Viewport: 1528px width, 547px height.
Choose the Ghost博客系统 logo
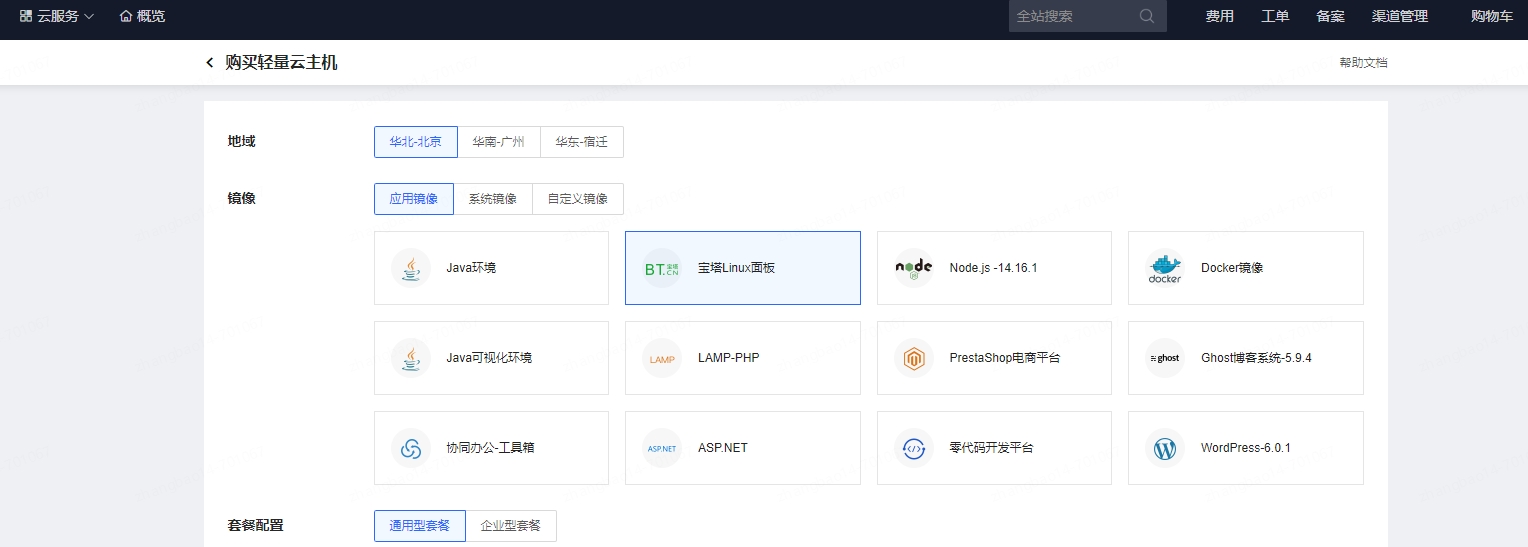pyautogui.click(x=1165, y=358)
